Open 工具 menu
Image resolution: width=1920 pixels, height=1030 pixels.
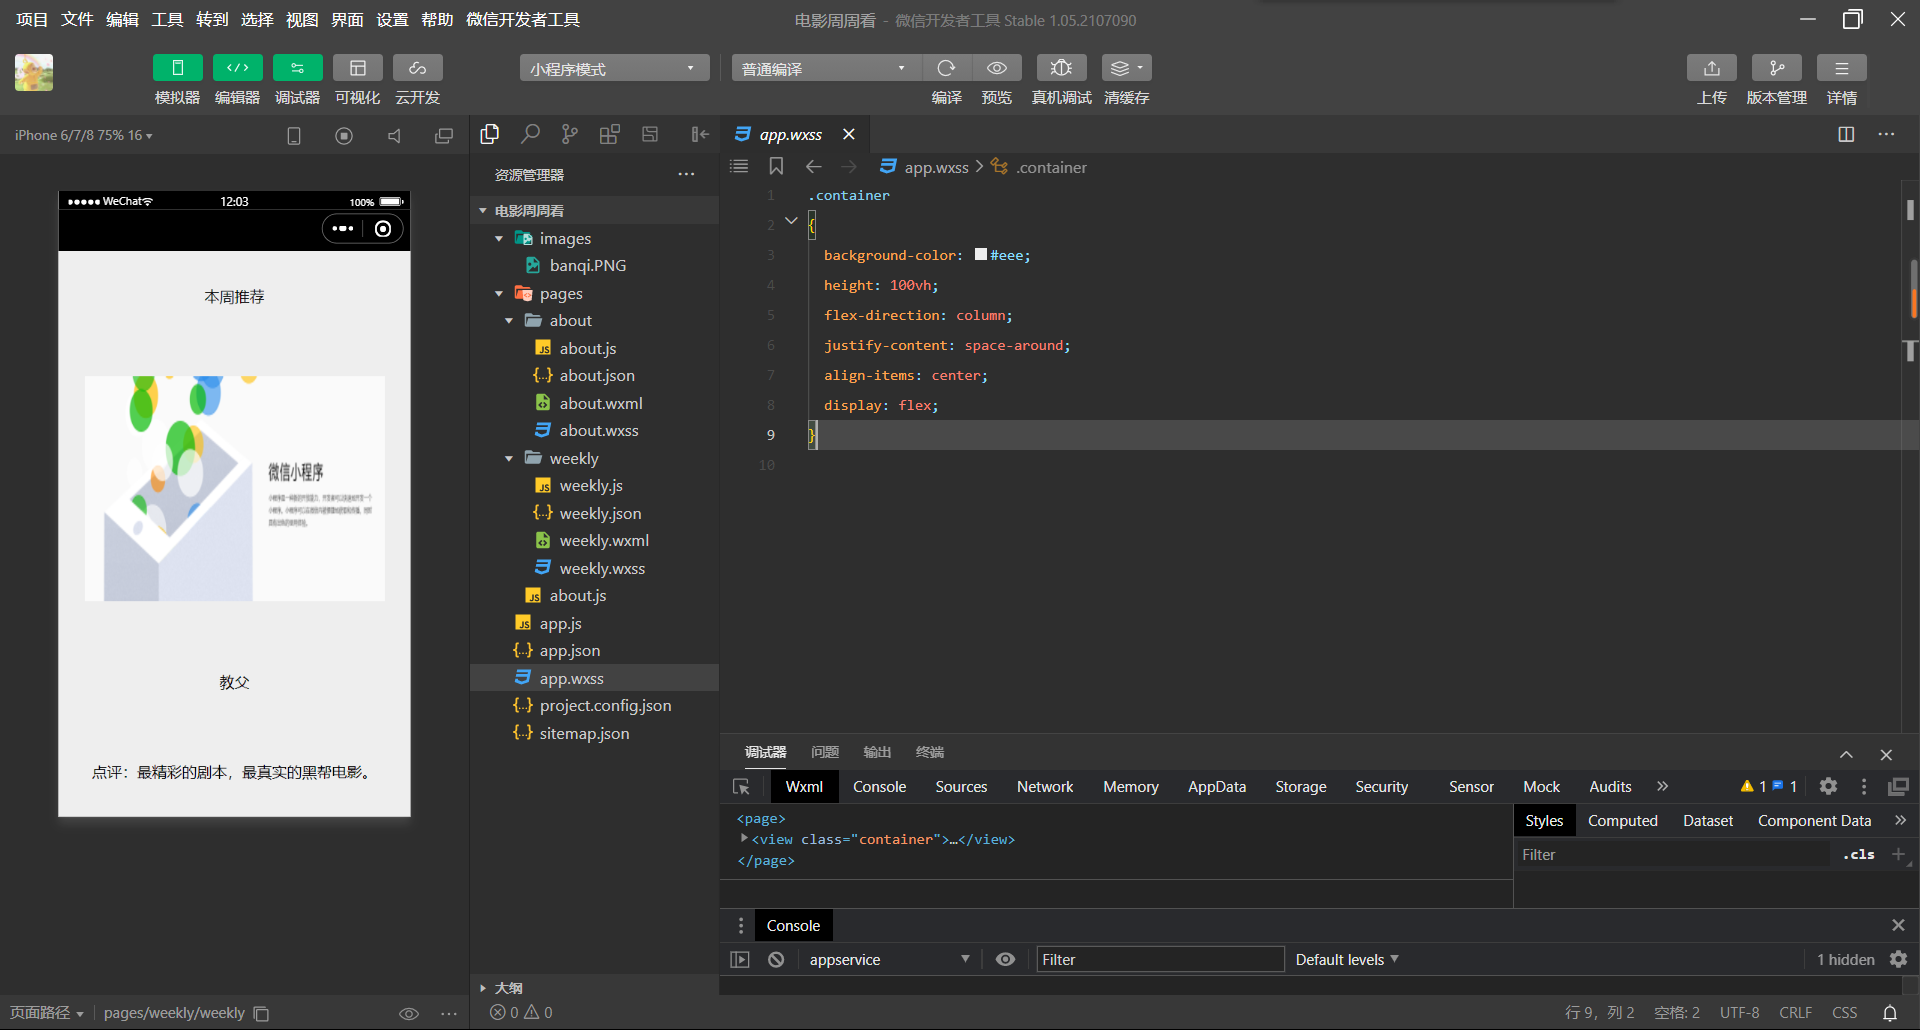click(167, 19)
